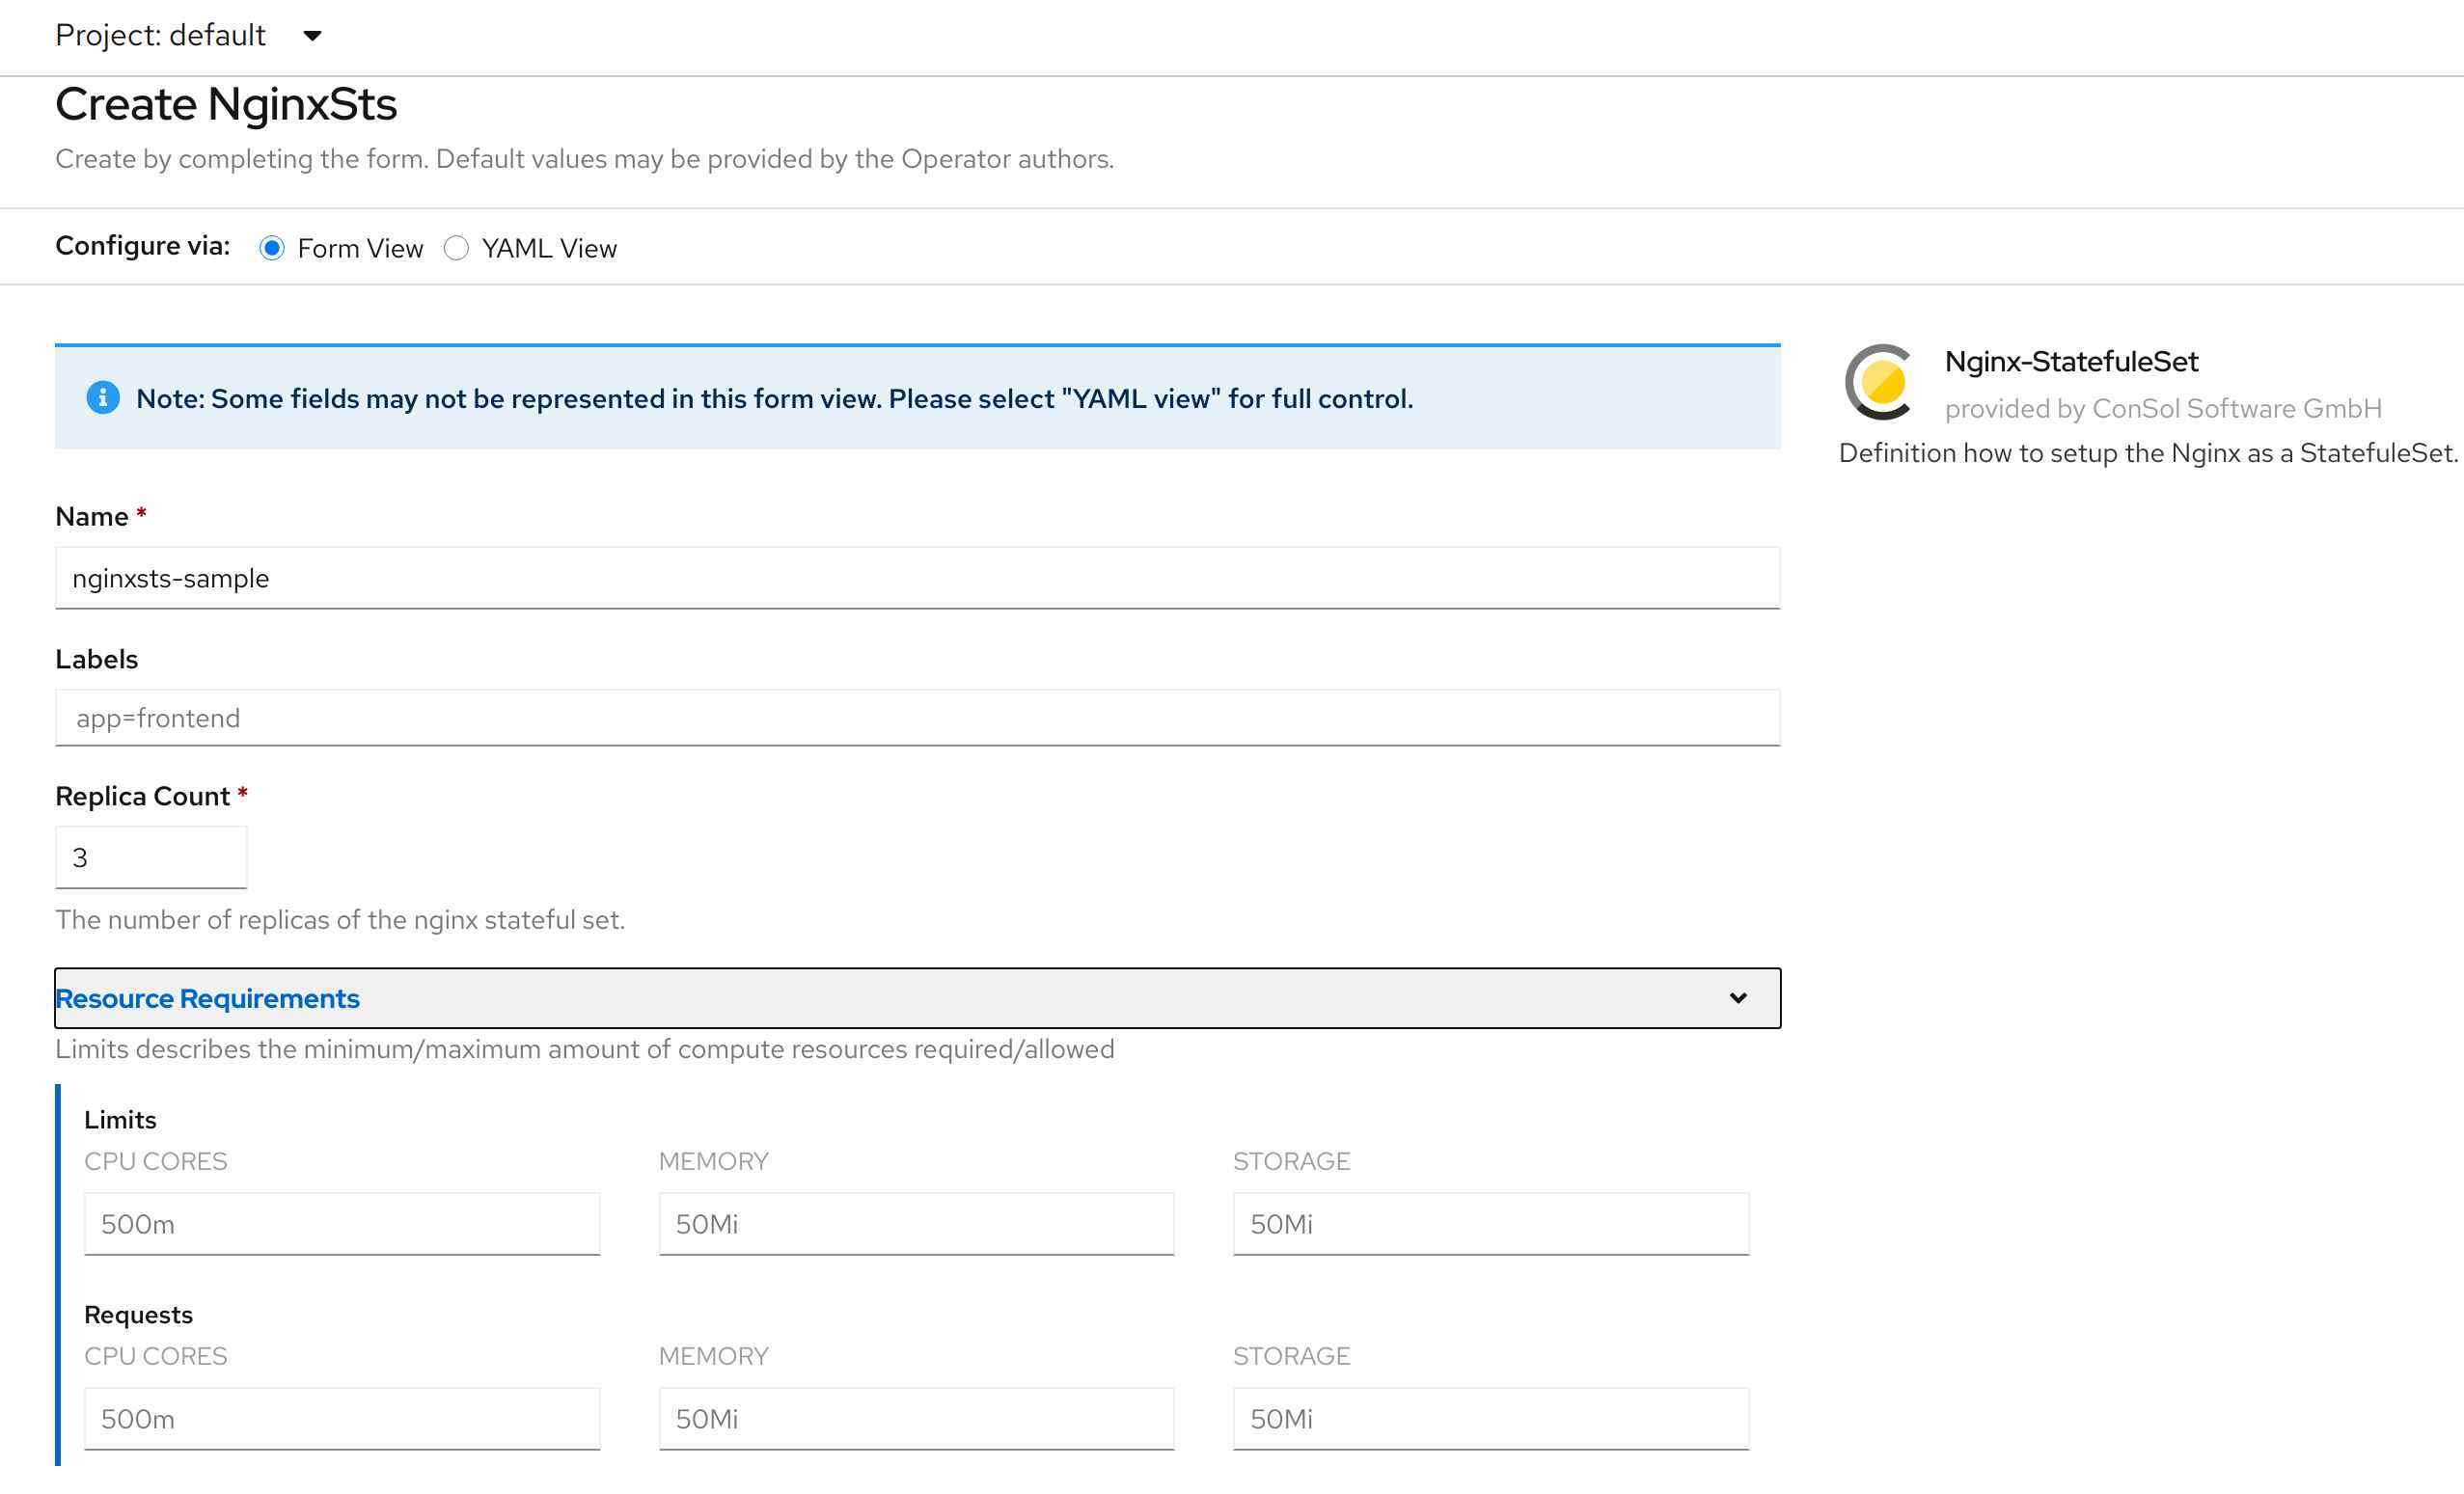The width and height of the screenshot is (2464, 1494).
Task: Click the caret arrow next to Project
Action: (312, 36)
